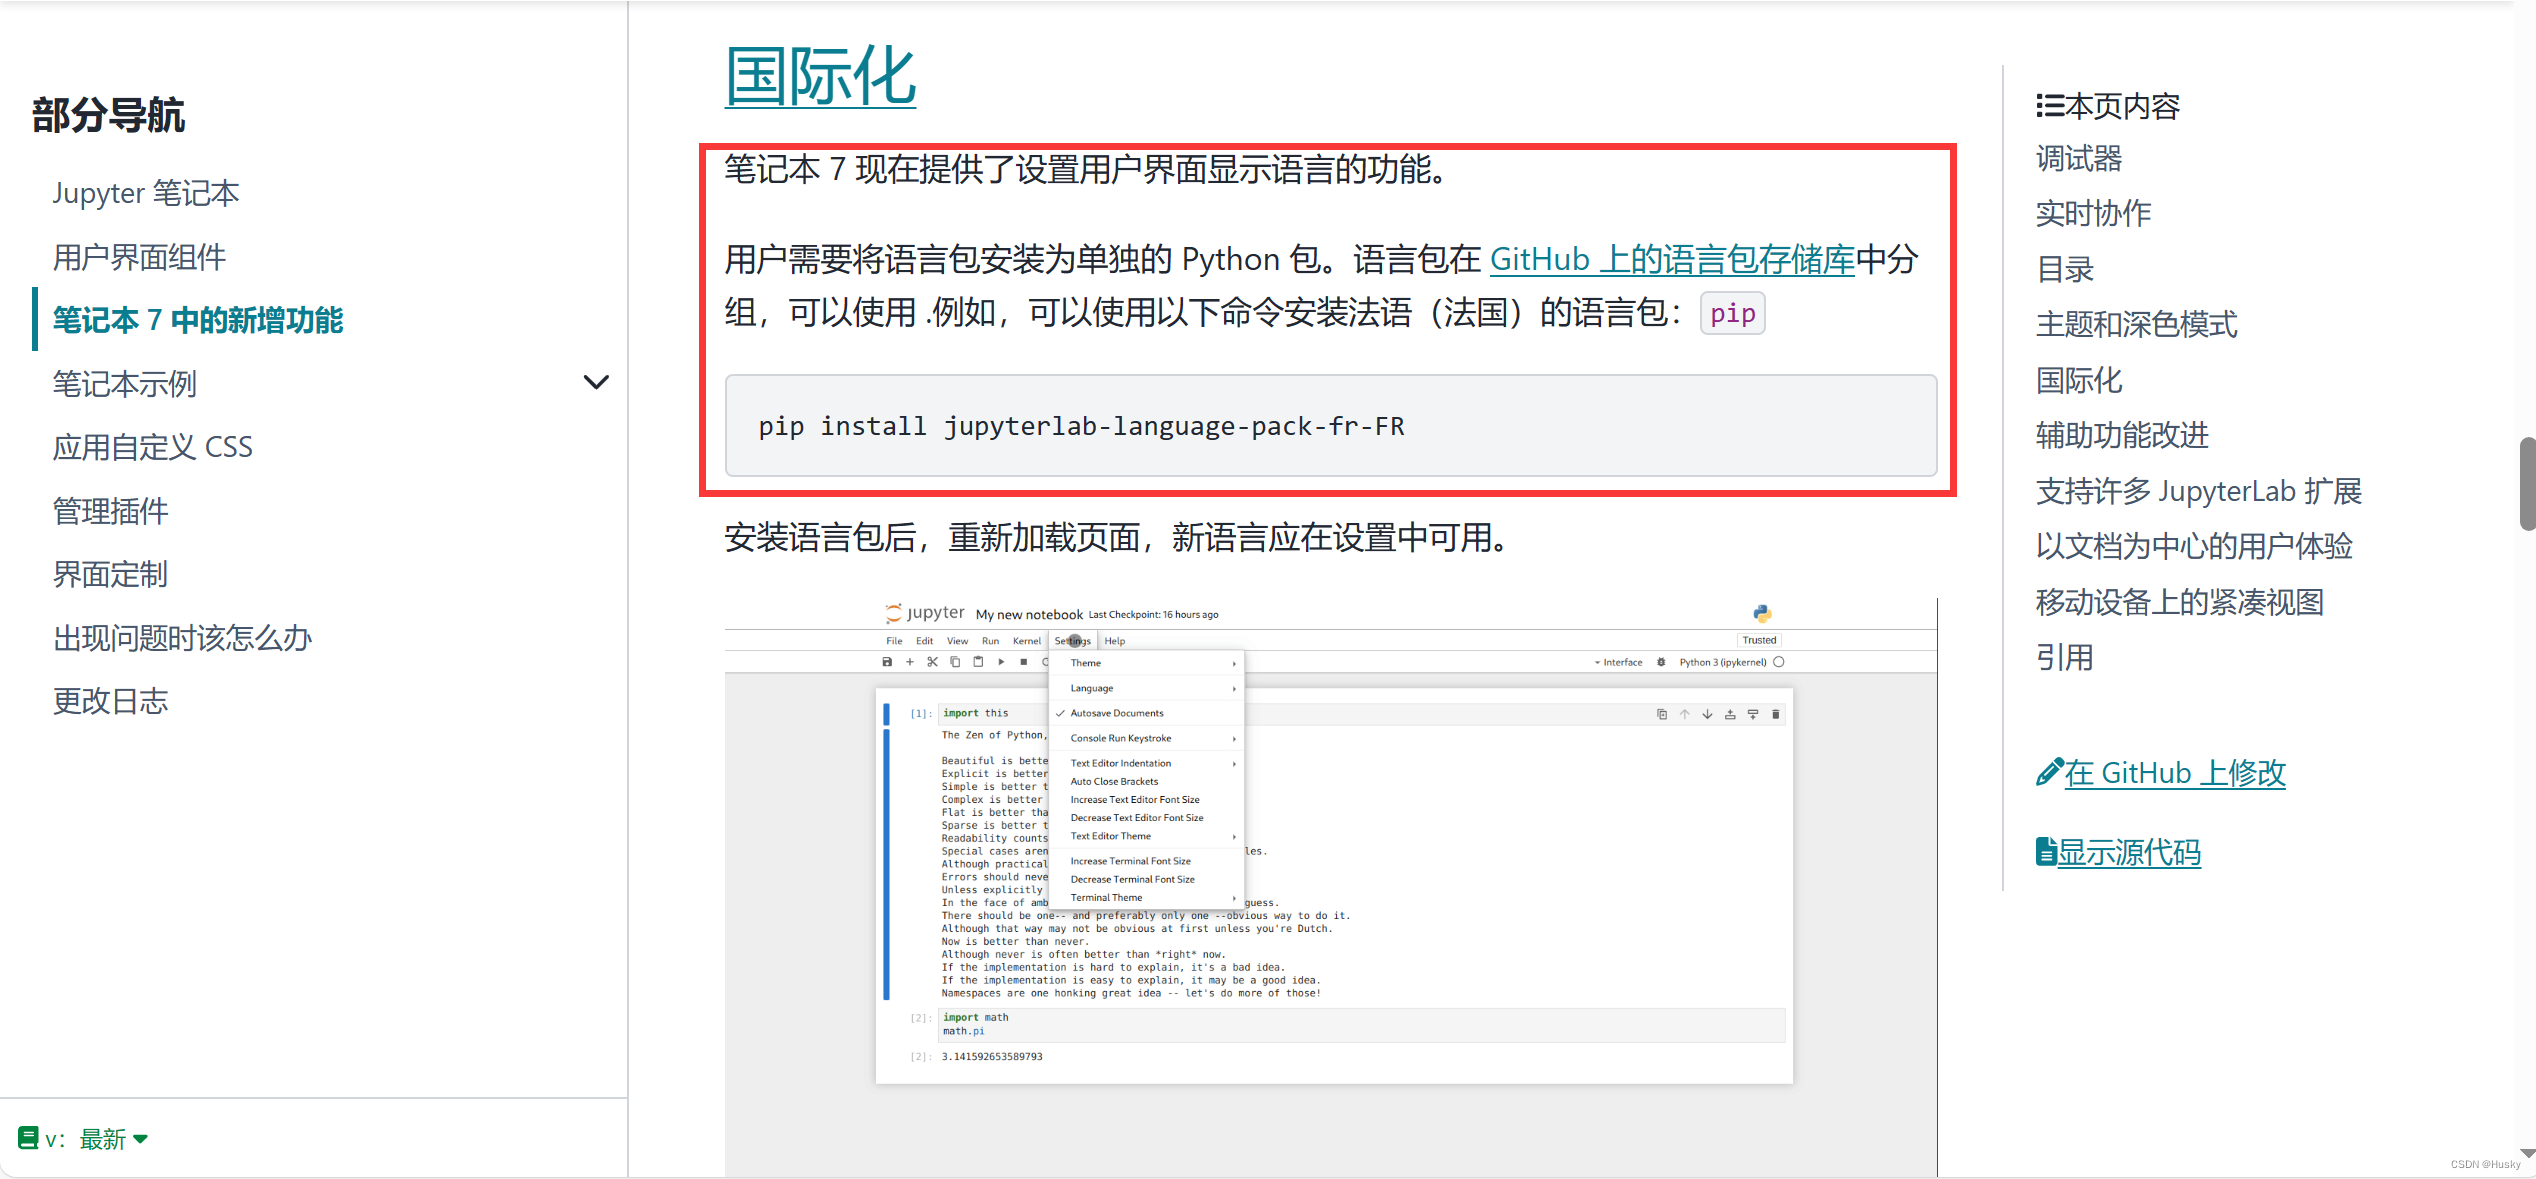This screenshot has height=1179, width=2536.
Task: Cut the cell using the scissors icon
Action: tap(932, 662)
